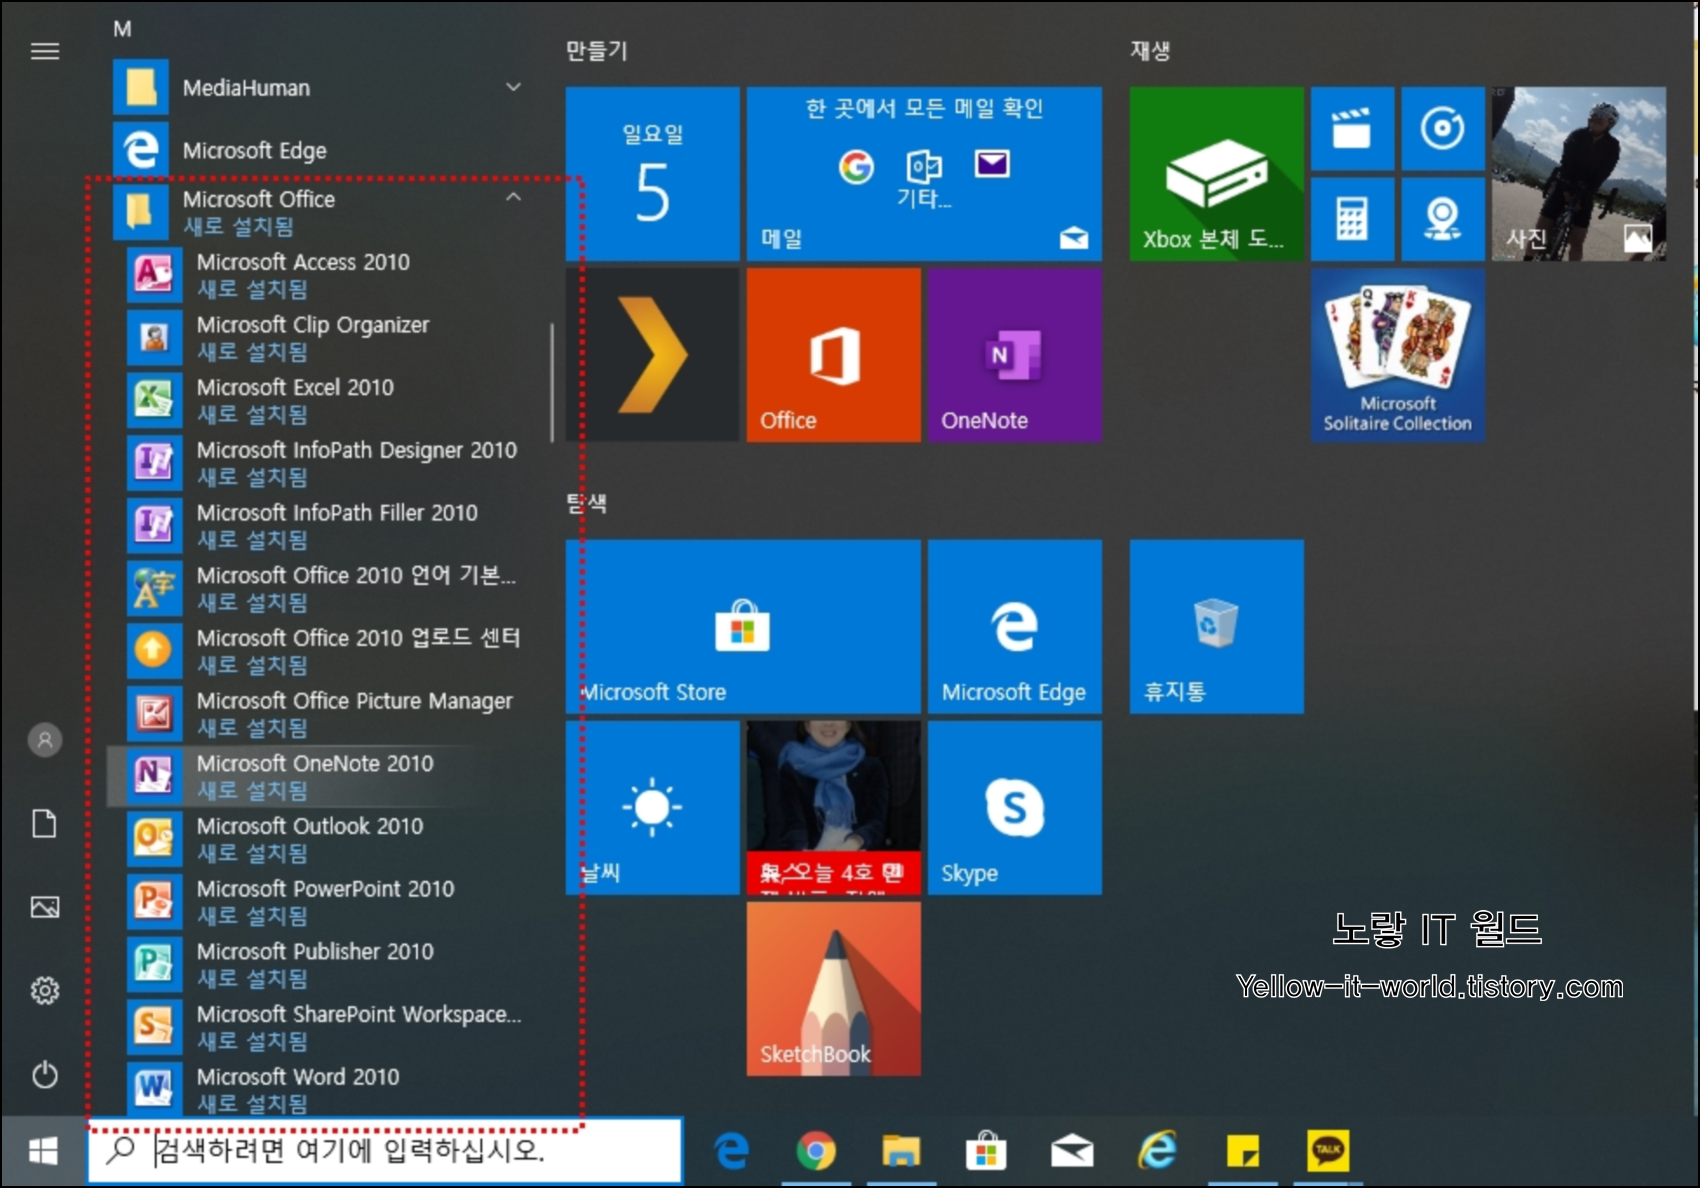Launch Microsoft Office Picture Manager
The height and width of the screenshot is (1188, 1700).
(320, 713)
